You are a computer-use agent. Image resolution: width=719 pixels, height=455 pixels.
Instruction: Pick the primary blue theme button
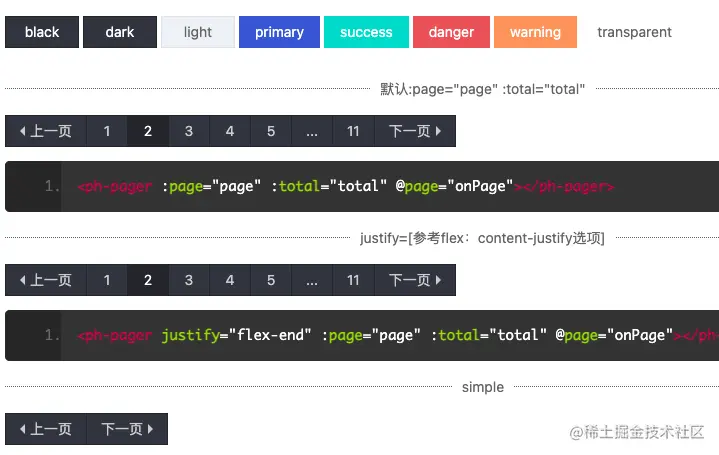click(279, 32)
